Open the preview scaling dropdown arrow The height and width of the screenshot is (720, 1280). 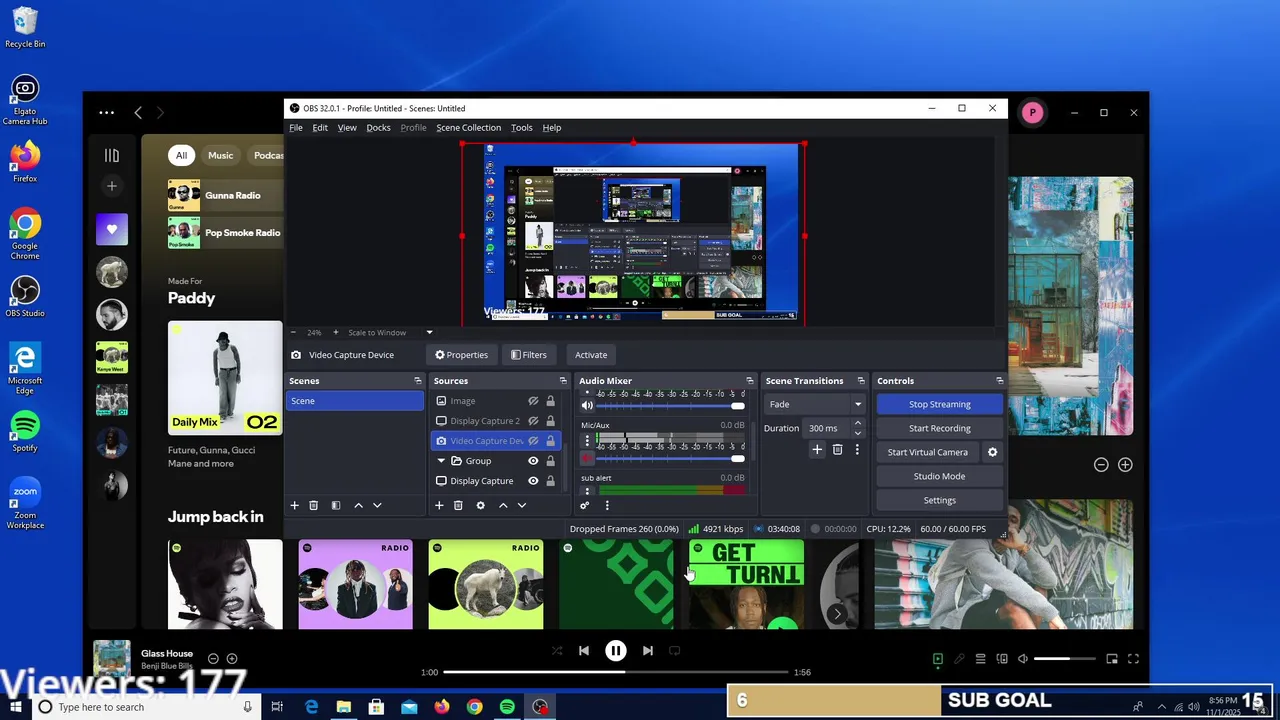[430, 333]
